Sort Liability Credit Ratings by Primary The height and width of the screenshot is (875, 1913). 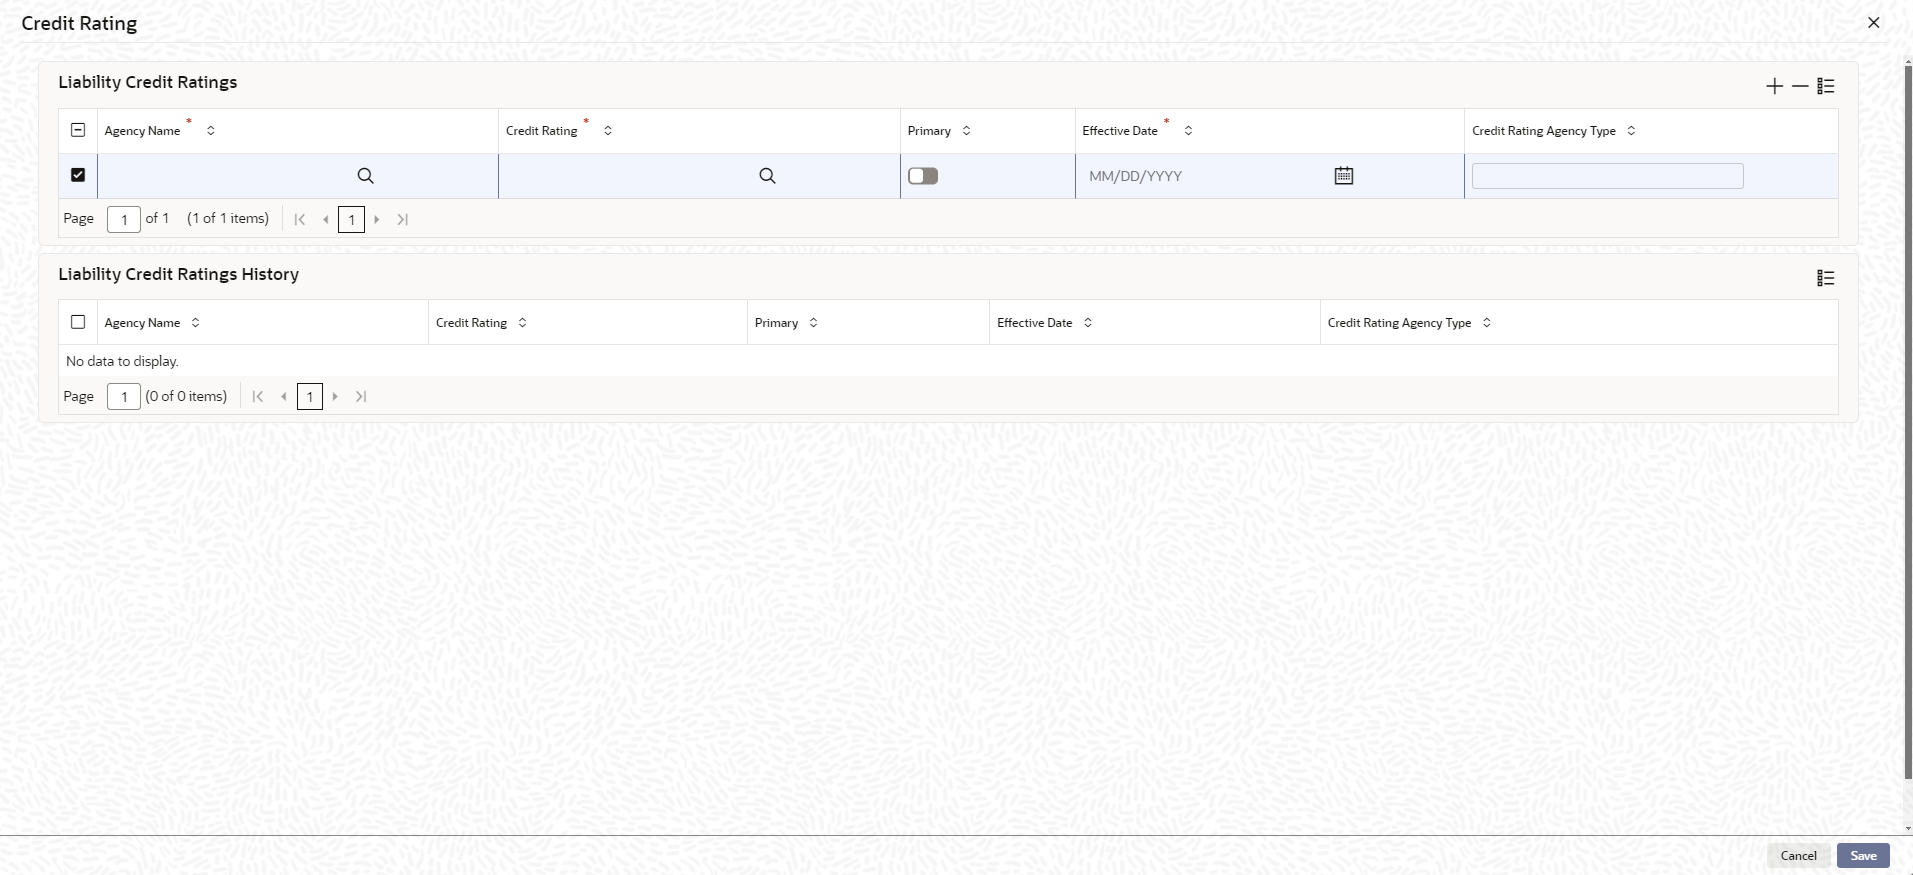point(966,131)
